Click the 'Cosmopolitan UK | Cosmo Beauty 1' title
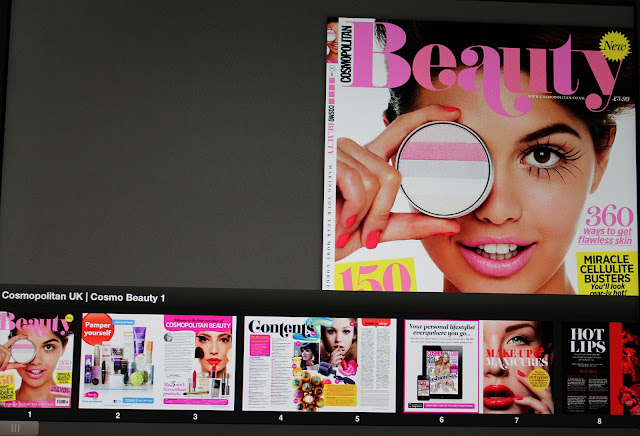640x436 pixels. pyautogui.click(x=83, y=297)
